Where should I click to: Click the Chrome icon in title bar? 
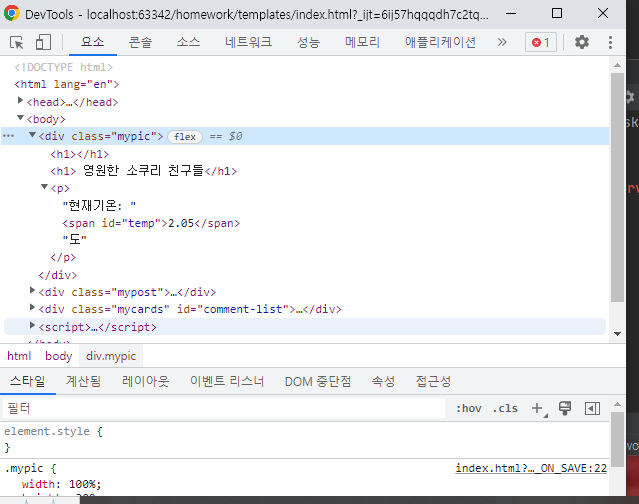click(x=12, y=13)
